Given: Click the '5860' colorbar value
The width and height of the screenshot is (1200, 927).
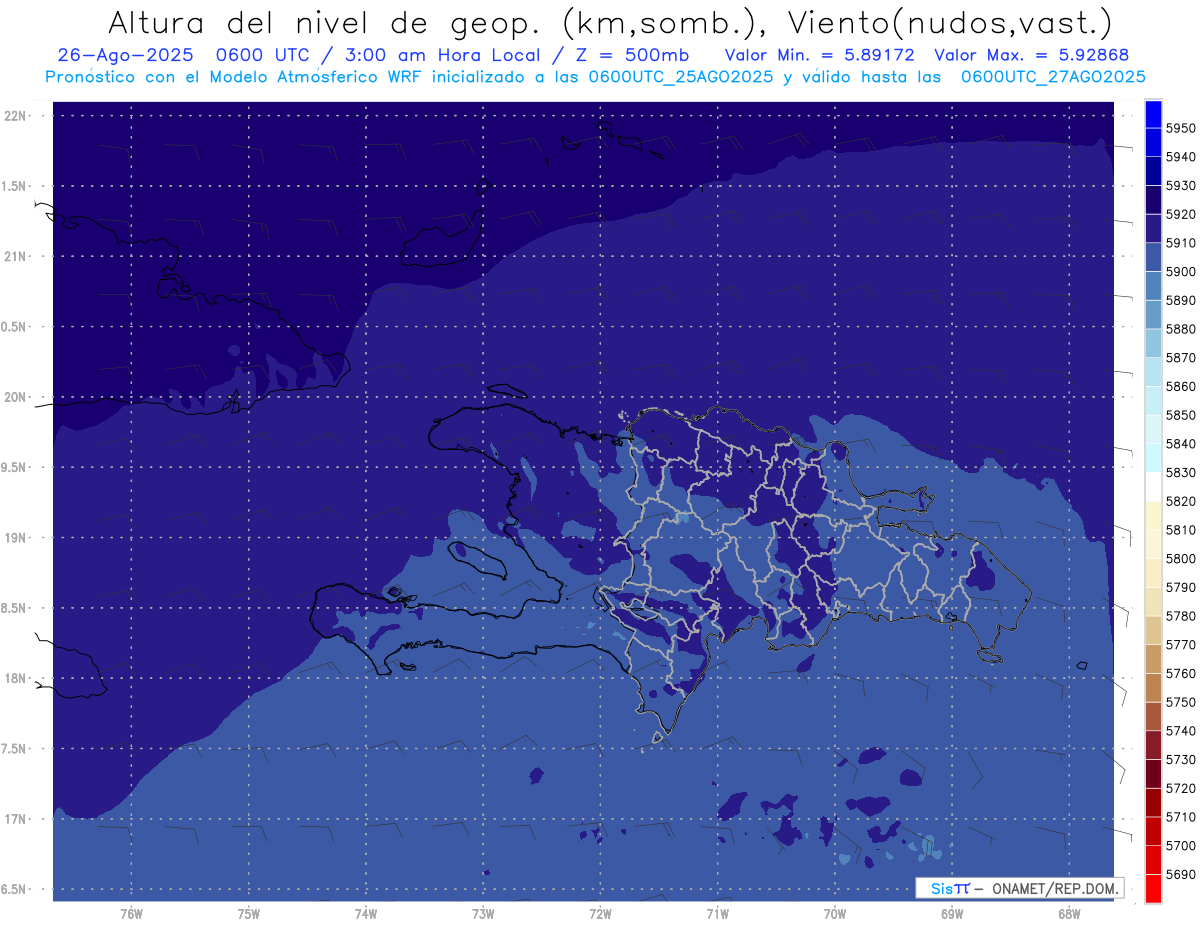Looking at the screenshot, I should [1180, 386].
